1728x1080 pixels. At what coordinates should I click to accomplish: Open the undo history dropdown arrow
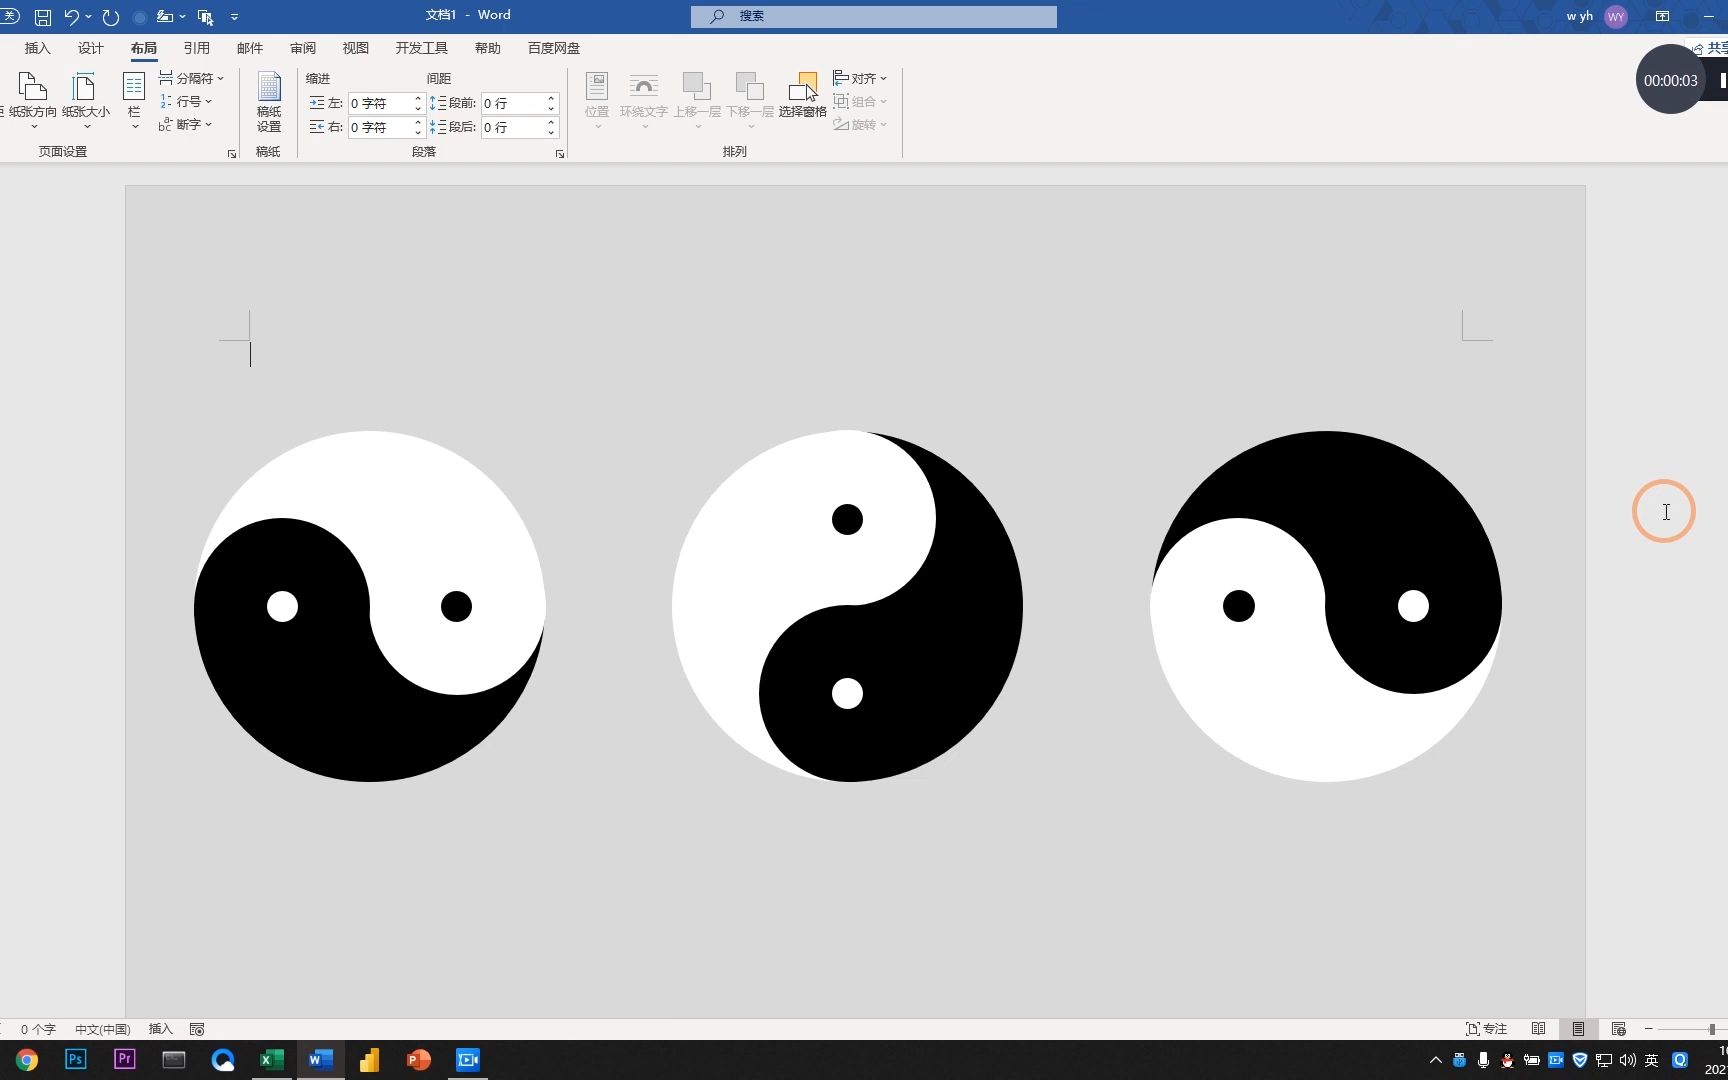pyautogui.click(x=88, y=17)
